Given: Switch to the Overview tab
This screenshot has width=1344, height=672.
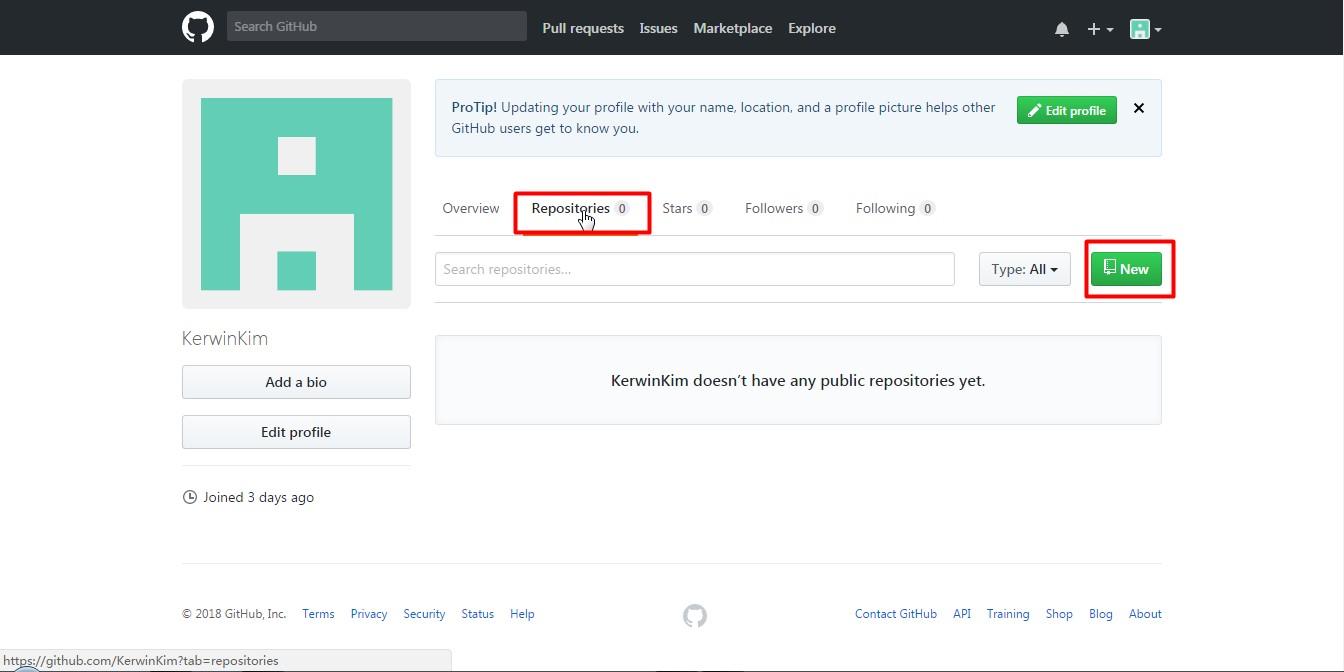Looking at the screenshot, I should [471, 208].
